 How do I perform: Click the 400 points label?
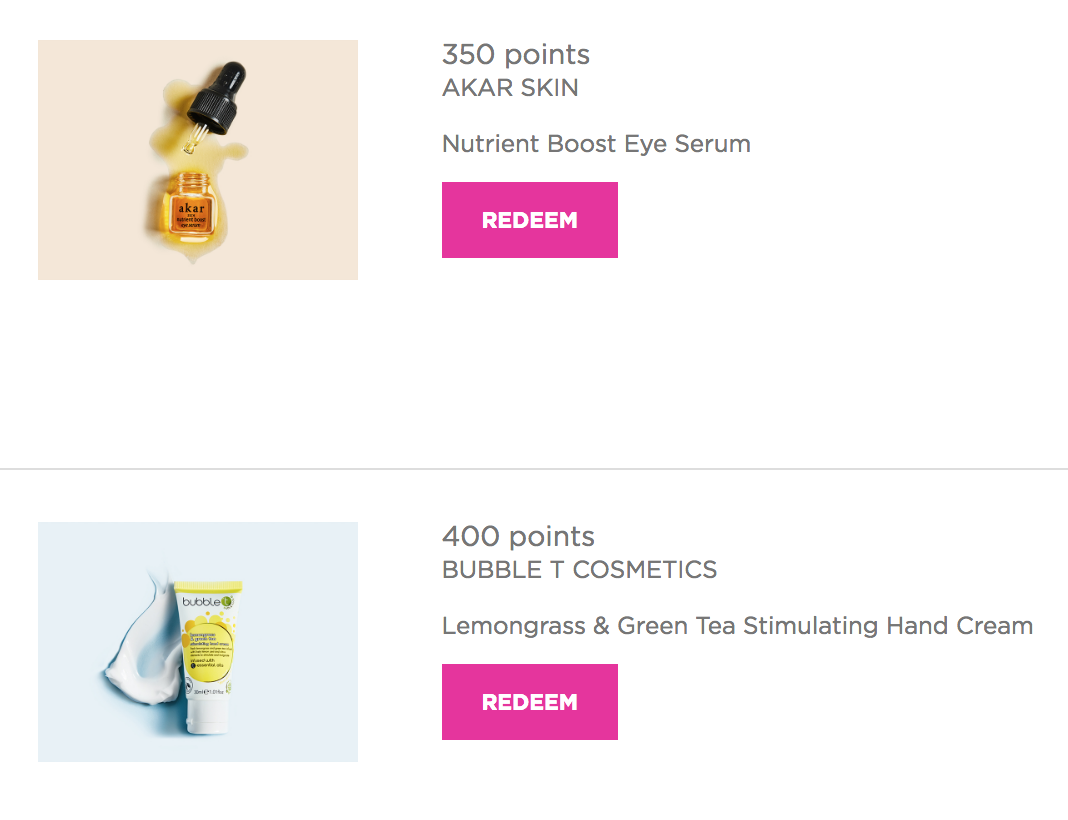[518, 537]
